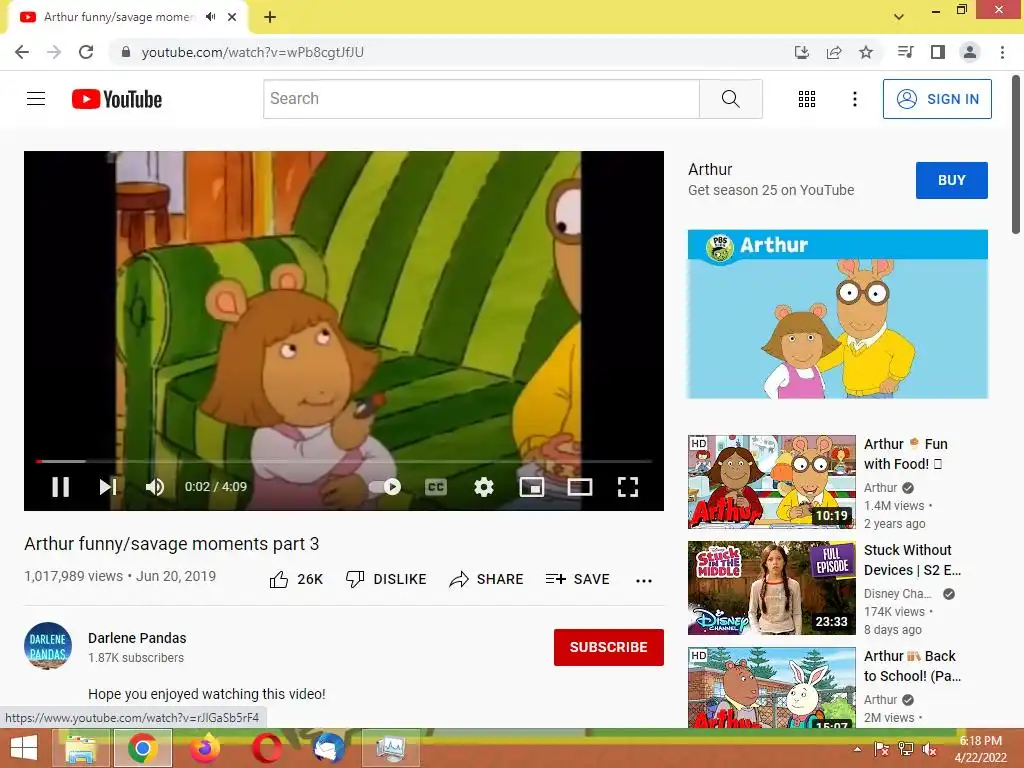Open the YouTube guide hamburger menu
Image resolution: width=1024 pixels, height=768 pixels.
pos(36,99)
